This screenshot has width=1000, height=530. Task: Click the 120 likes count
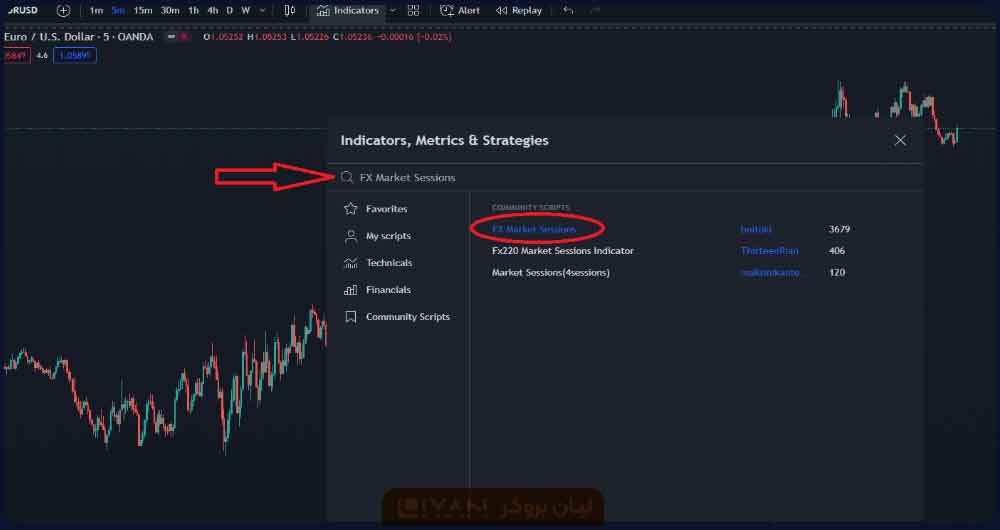click(x=837, y=272)
